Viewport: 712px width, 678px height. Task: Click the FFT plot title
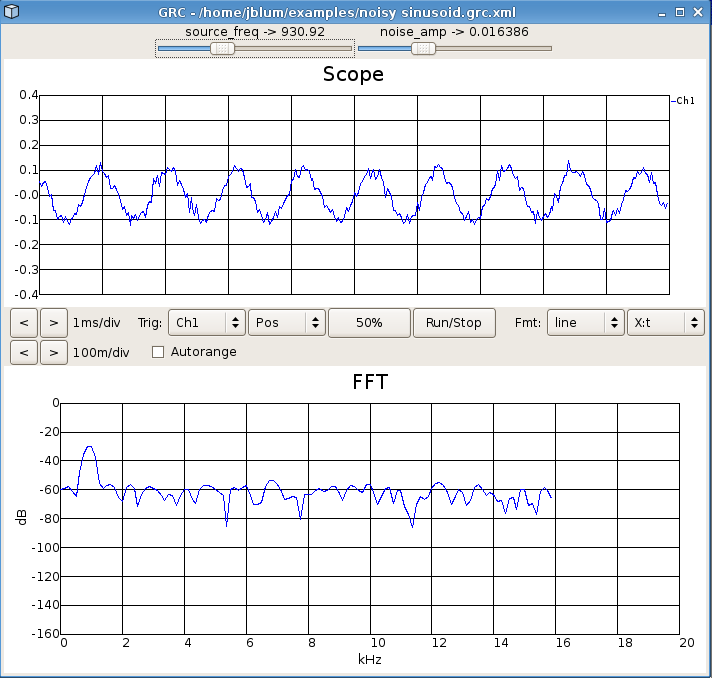[x=370, y=382]
